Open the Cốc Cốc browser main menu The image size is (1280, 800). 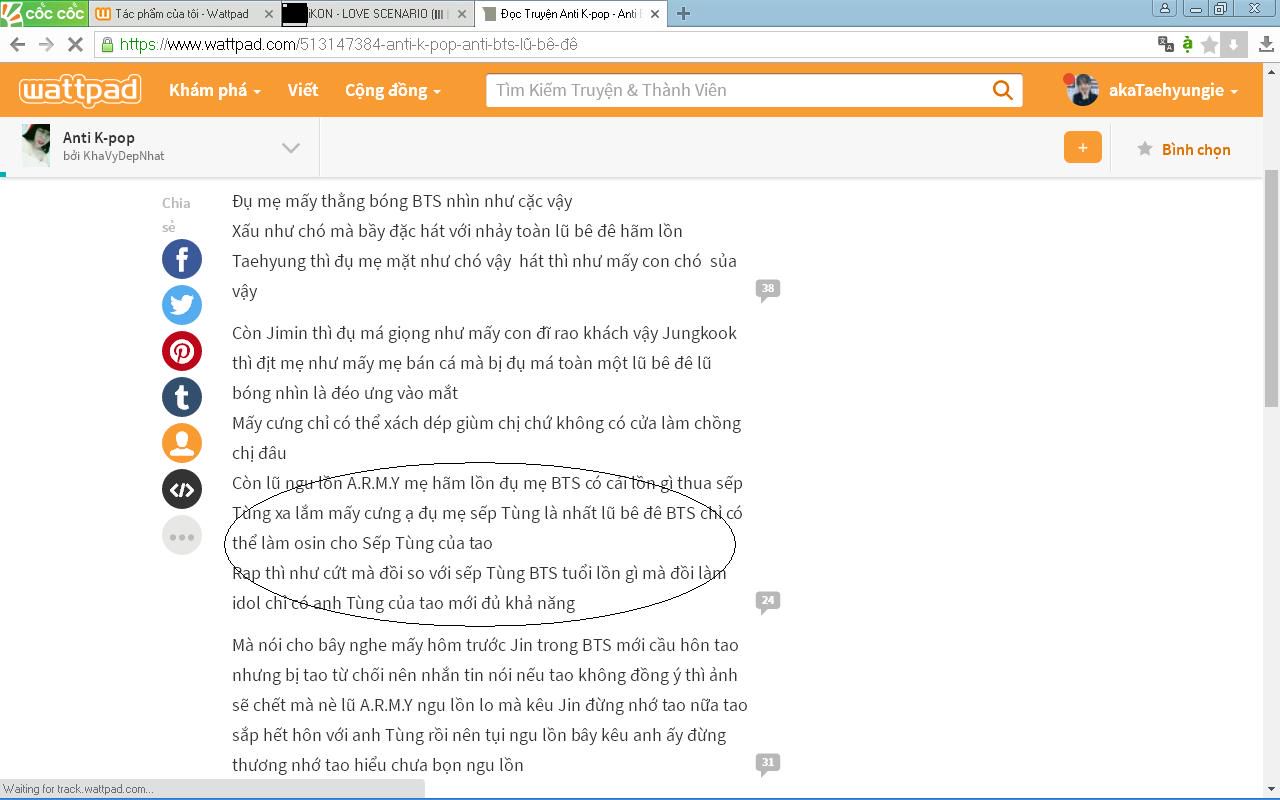coord(43,13)
